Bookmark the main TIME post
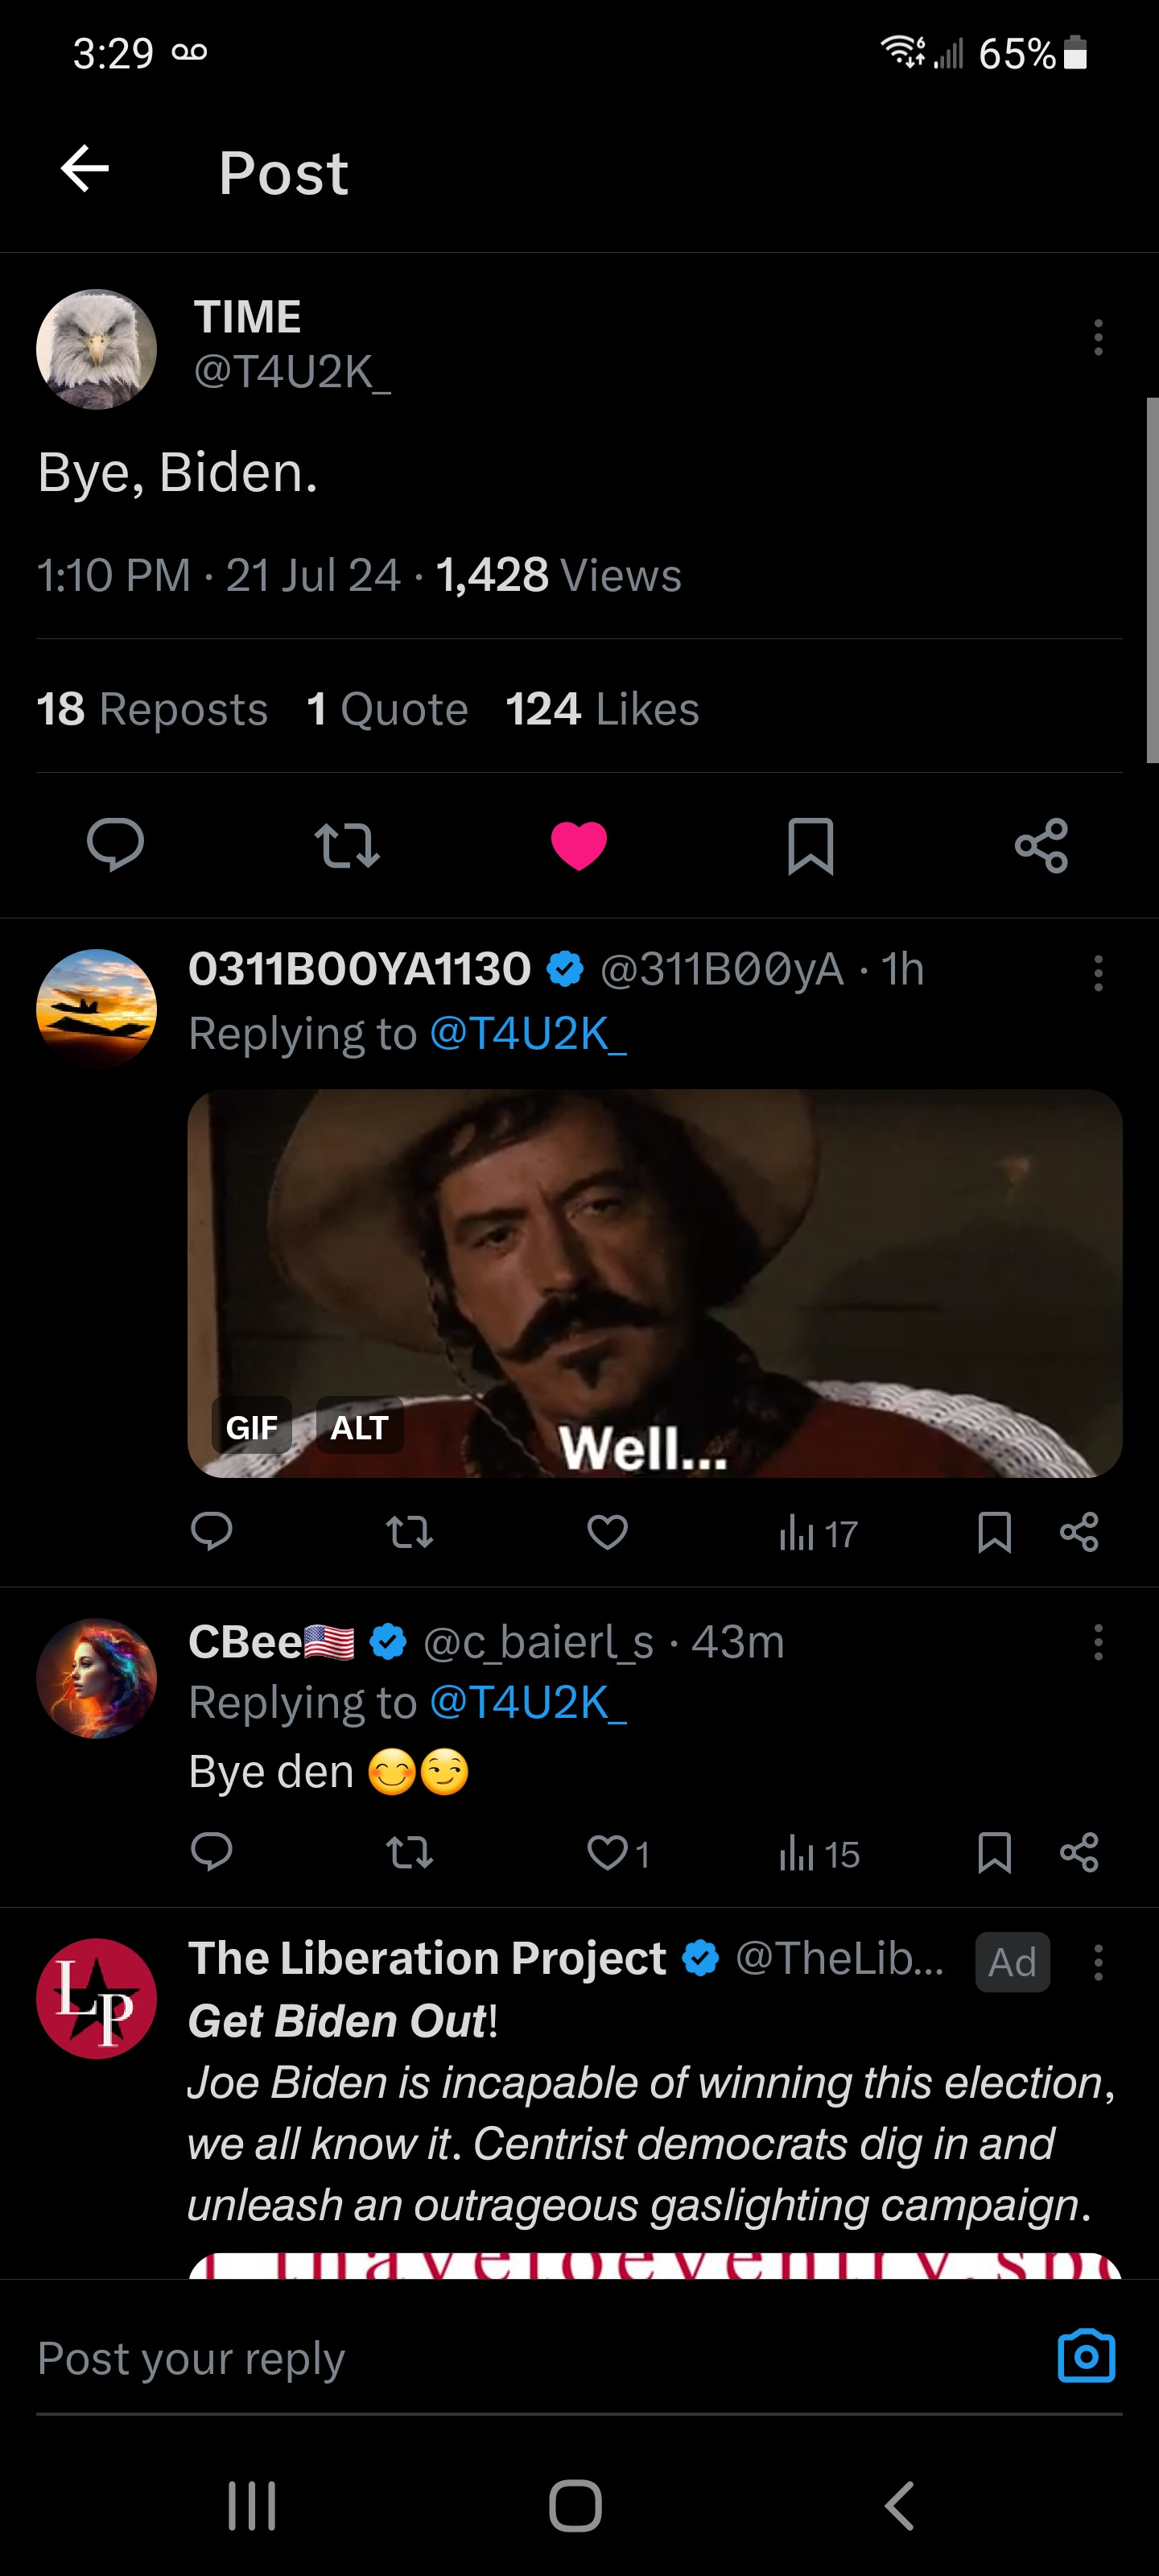Viewport: 1159px width, 2576px height. point(810,845)
